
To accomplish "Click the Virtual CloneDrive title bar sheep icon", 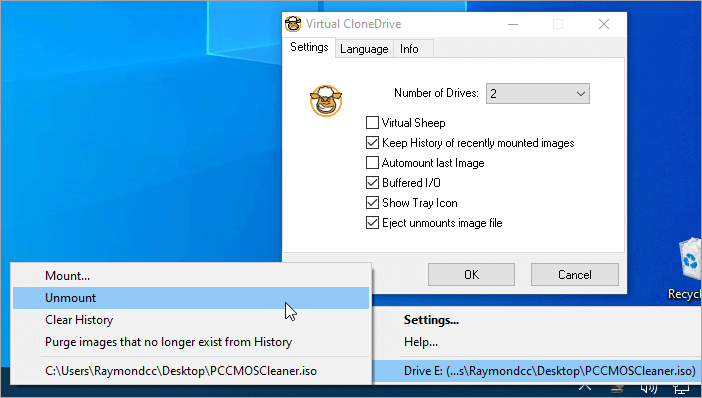I will coord(293,24).
